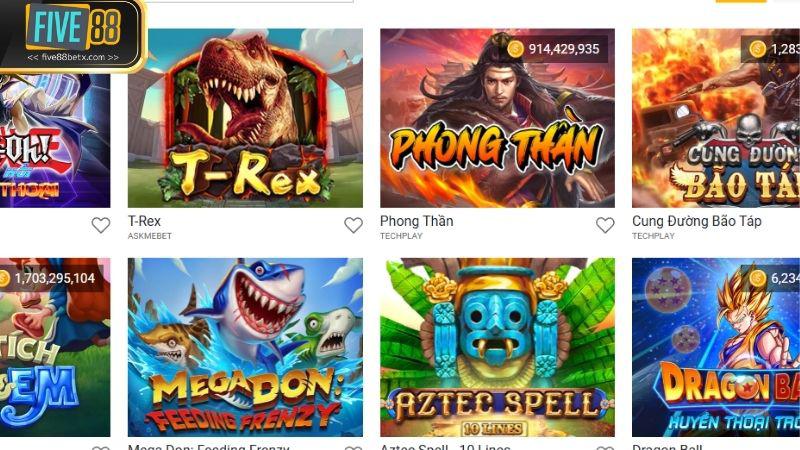Open the Phong Thần game thumbnail

[x=497, y=118]
